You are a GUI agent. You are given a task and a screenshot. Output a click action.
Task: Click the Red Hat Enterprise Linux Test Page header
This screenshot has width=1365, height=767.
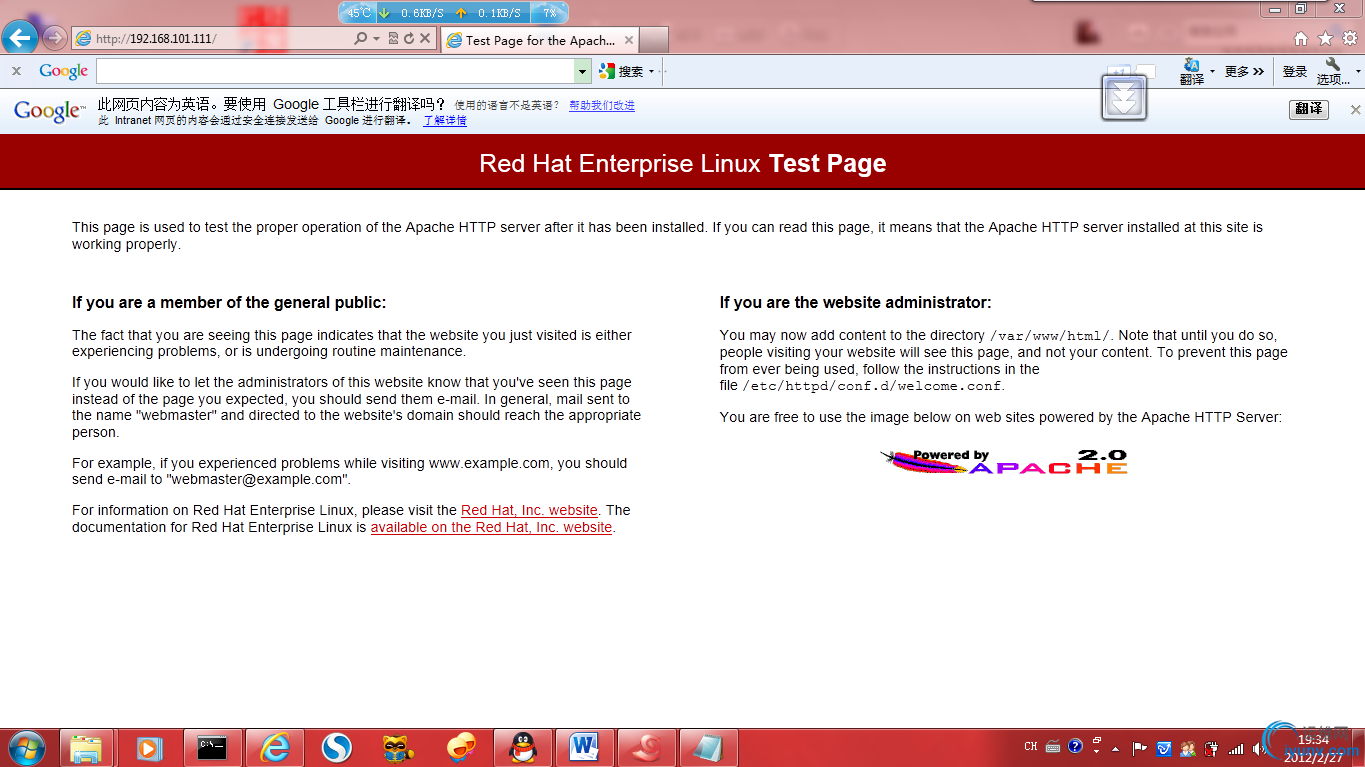(x=683, y=163)
